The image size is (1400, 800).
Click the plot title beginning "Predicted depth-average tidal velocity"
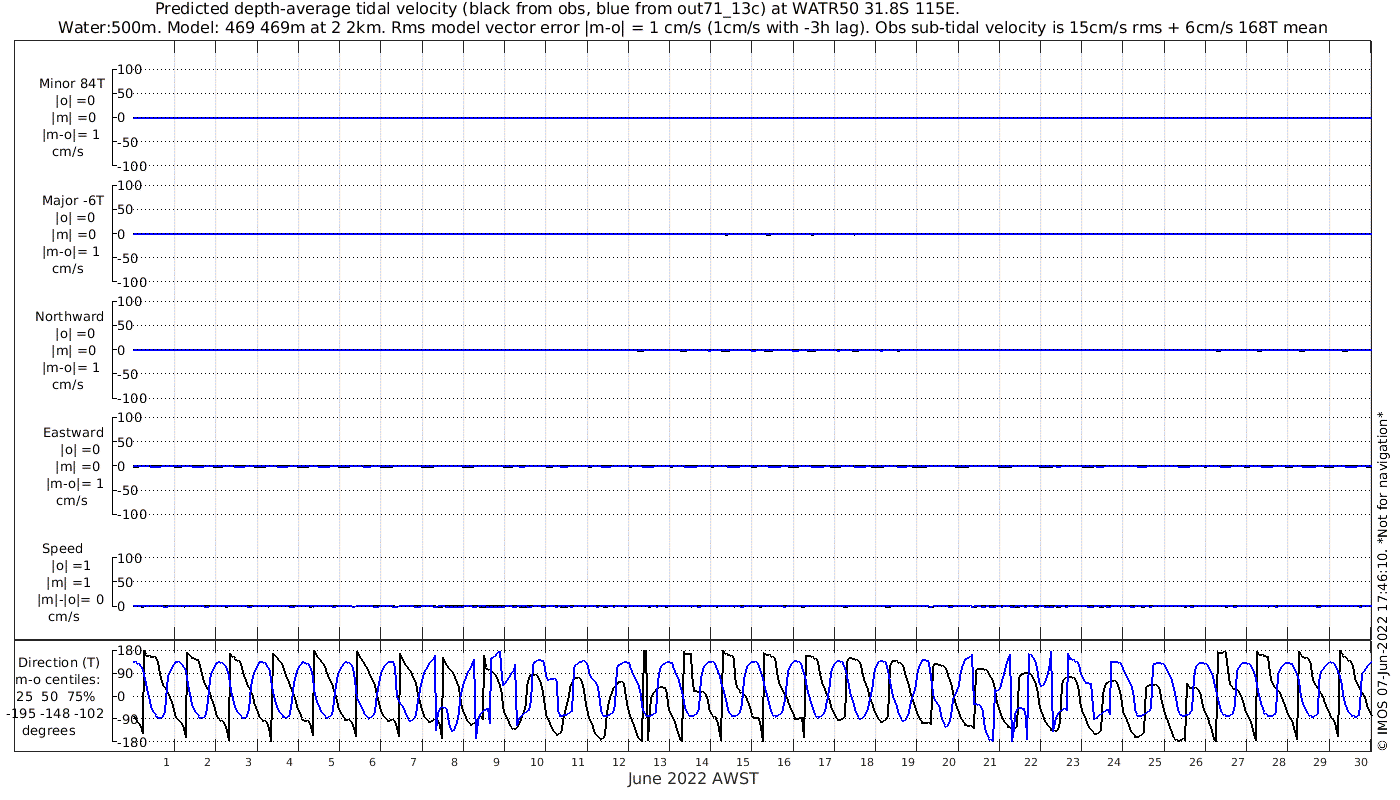coord(557,9)
